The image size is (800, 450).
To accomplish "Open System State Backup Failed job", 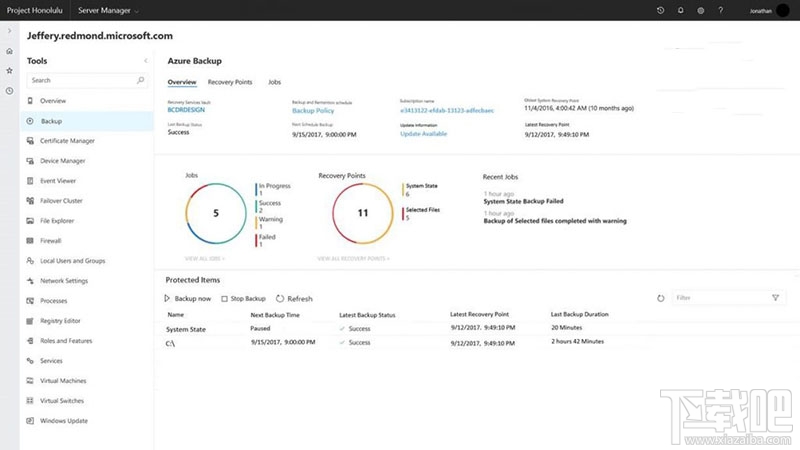I will point(523,201).
